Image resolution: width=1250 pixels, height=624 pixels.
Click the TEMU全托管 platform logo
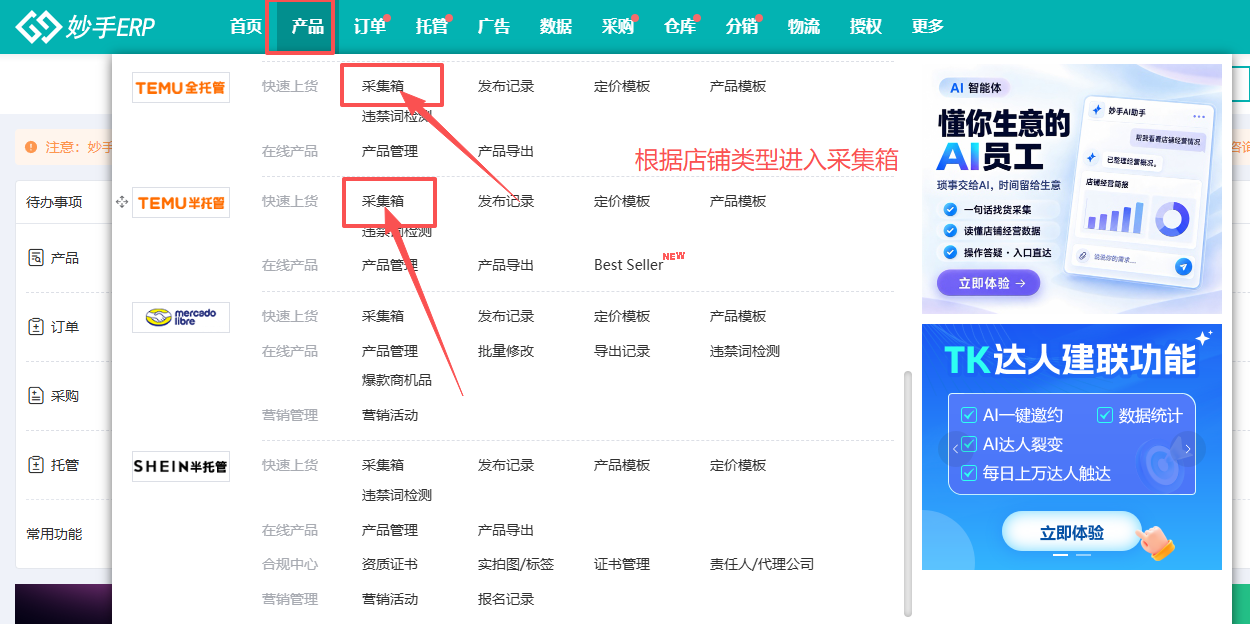(x=181, y=87)
